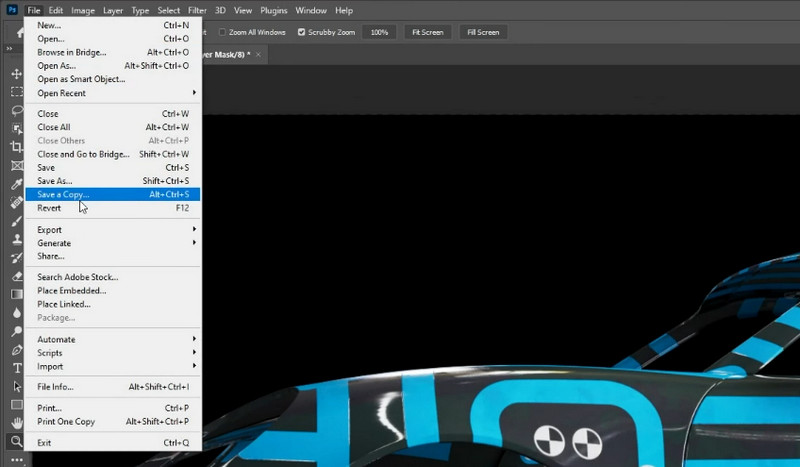Select the Dodge tool
This screenshot has width=800, height=467.
[16, 331]
